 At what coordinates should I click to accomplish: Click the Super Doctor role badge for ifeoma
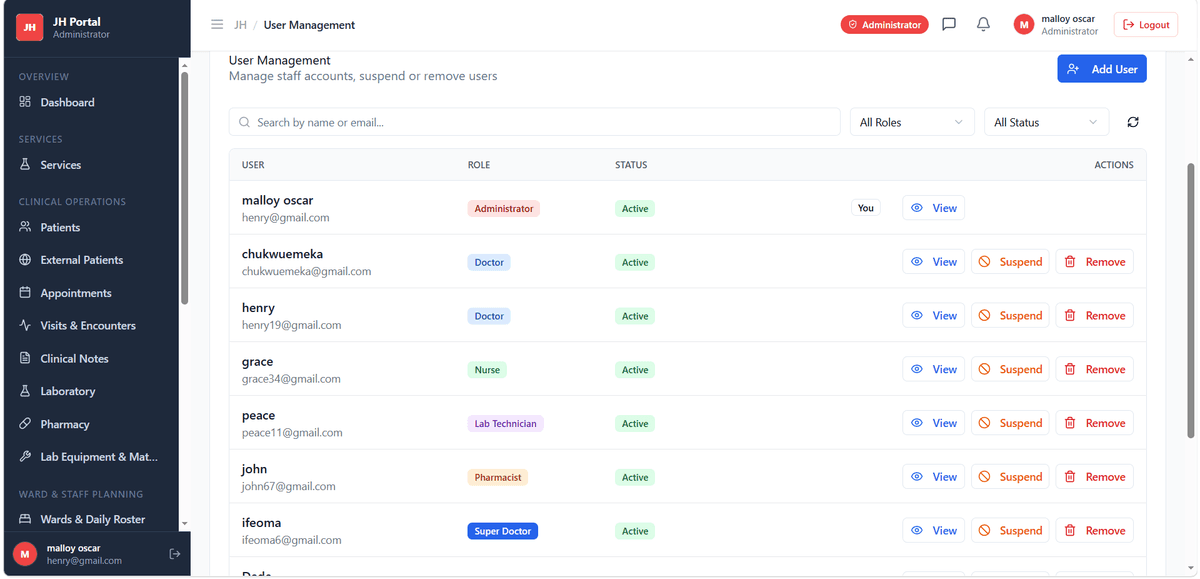(x=503, y=531)
